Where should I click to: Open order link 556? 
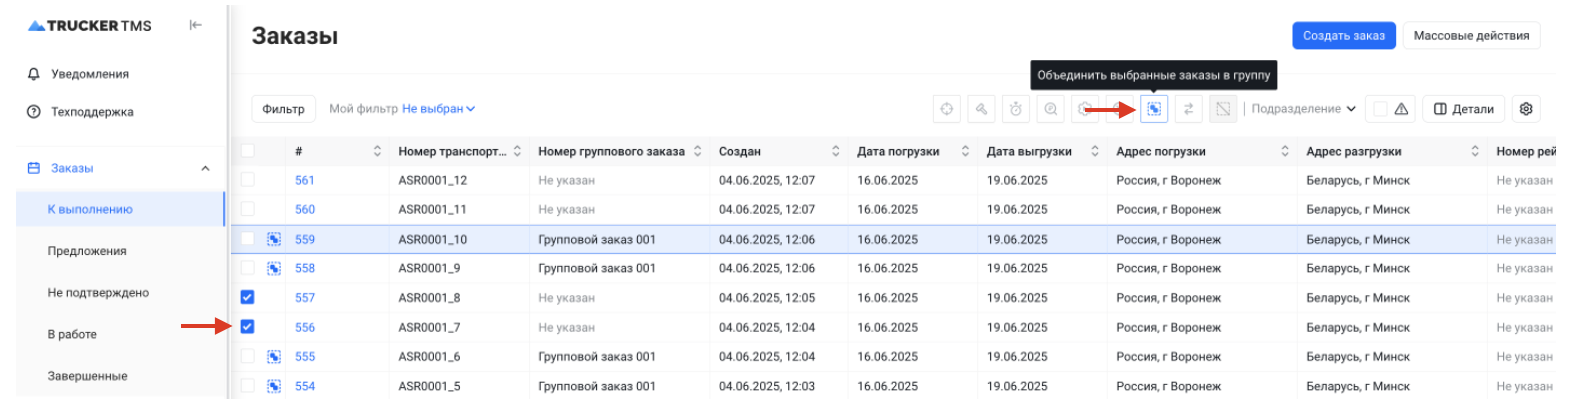[305, 327]
